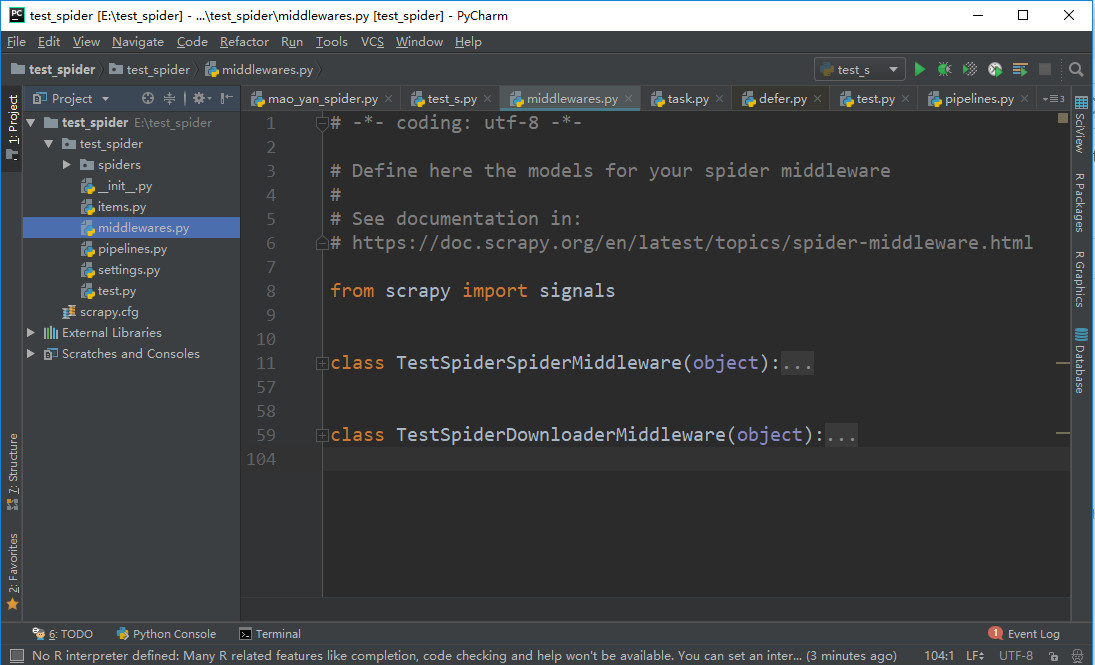
Task: Expand External Libraries node
Action: [x=31, y=332]
